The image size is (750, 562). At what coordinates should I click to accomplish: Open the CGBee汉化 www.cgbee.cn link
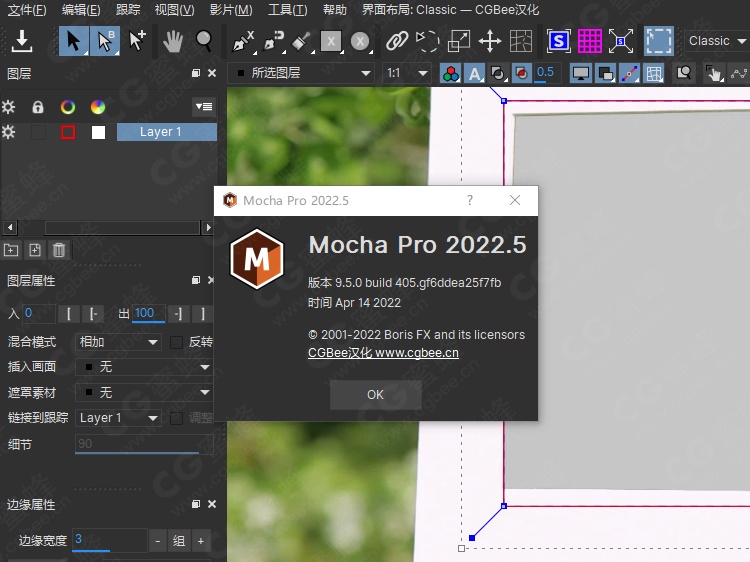click(383, 353)
